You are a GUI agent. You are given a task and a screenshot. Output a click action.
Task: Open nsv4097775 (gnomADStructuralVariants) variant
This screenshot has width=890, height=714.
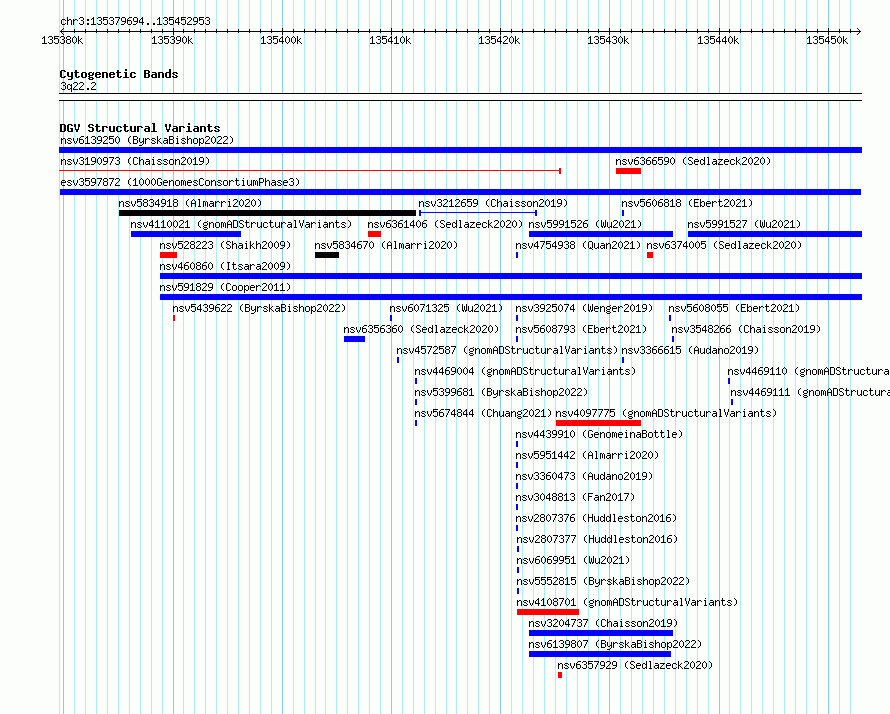[666, 413]
